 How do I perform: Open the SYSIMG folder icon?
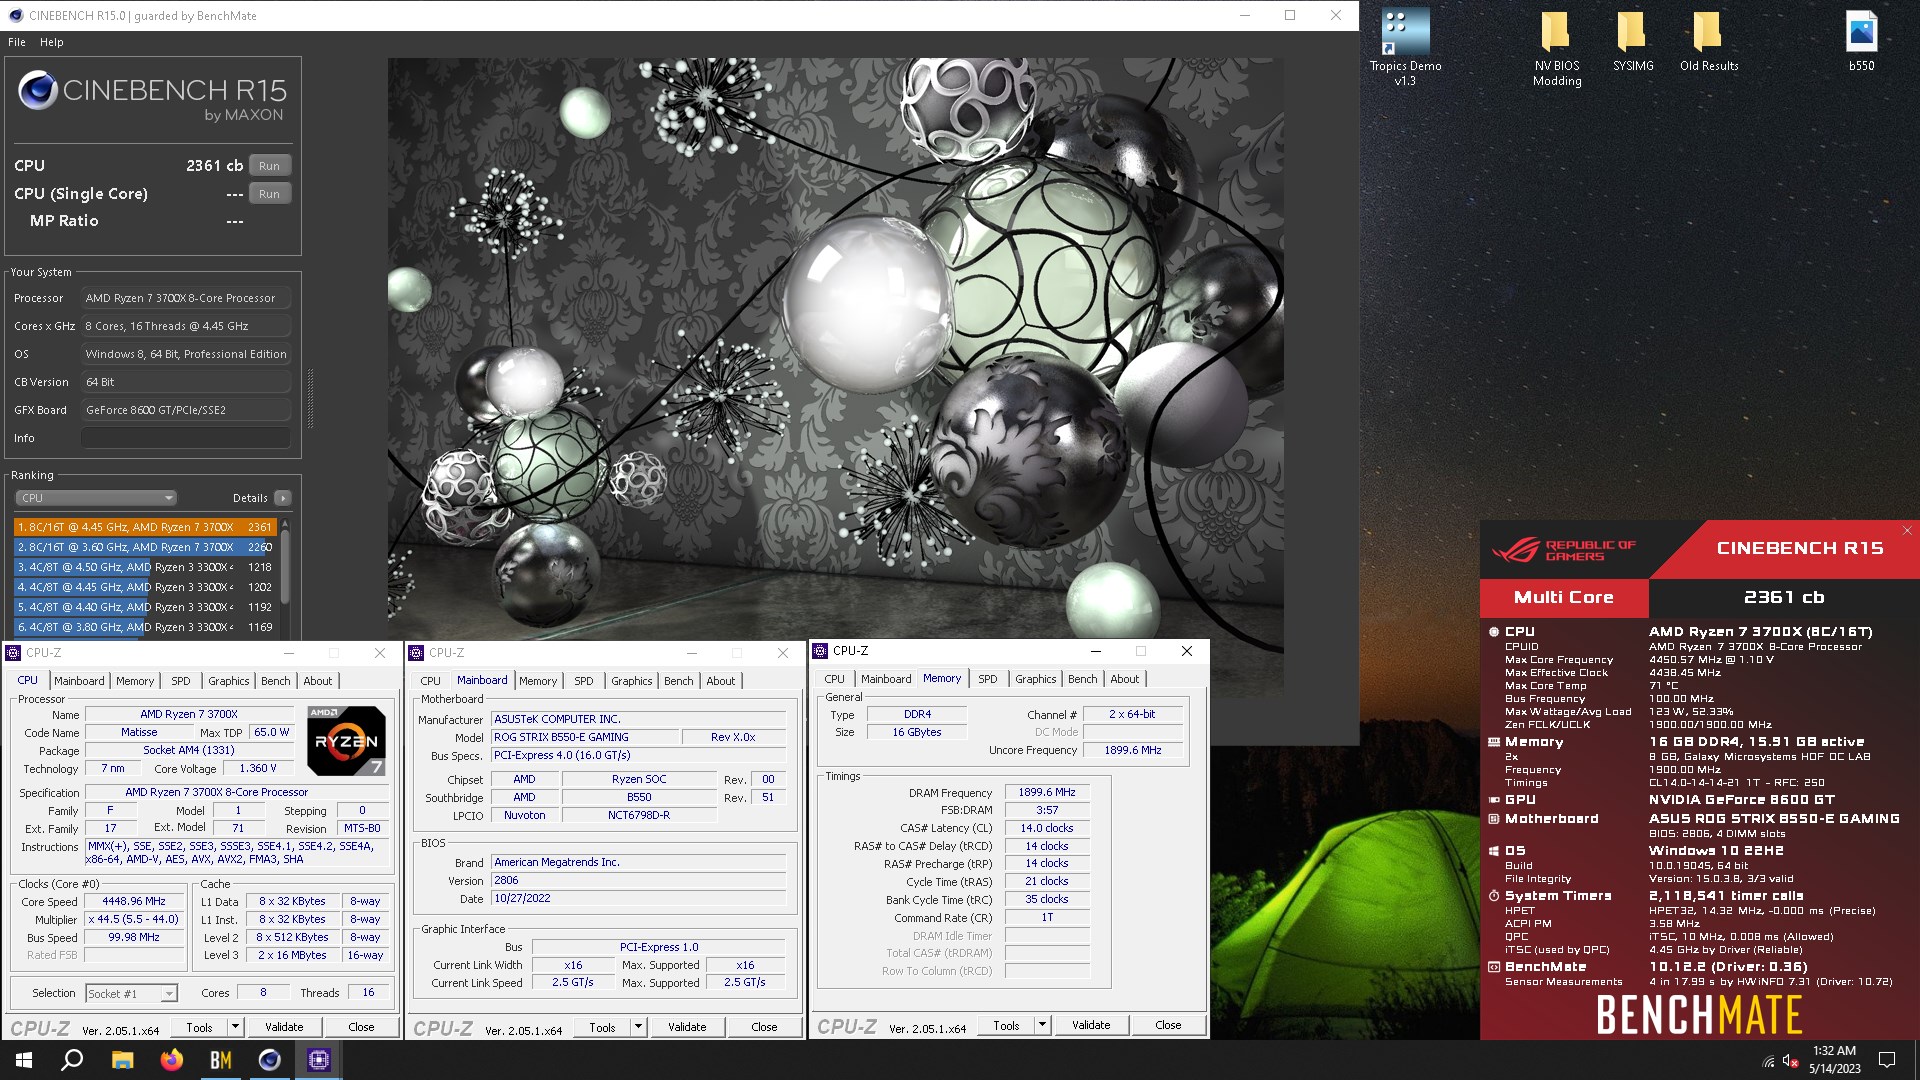click(x=1632, y=40)
